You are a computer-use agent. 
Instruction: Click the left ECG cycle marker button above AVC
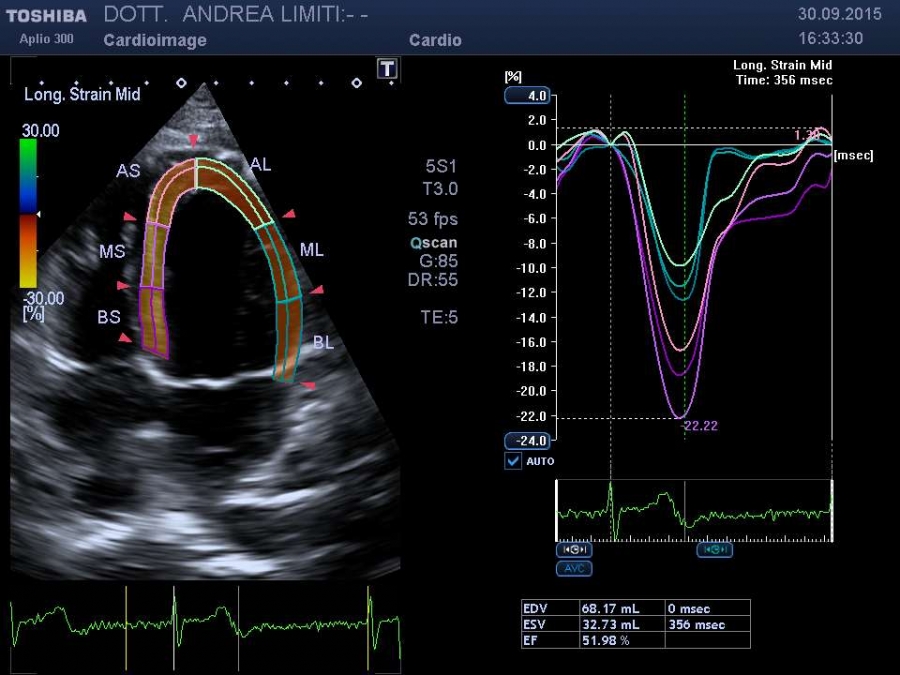pos(574,550)
